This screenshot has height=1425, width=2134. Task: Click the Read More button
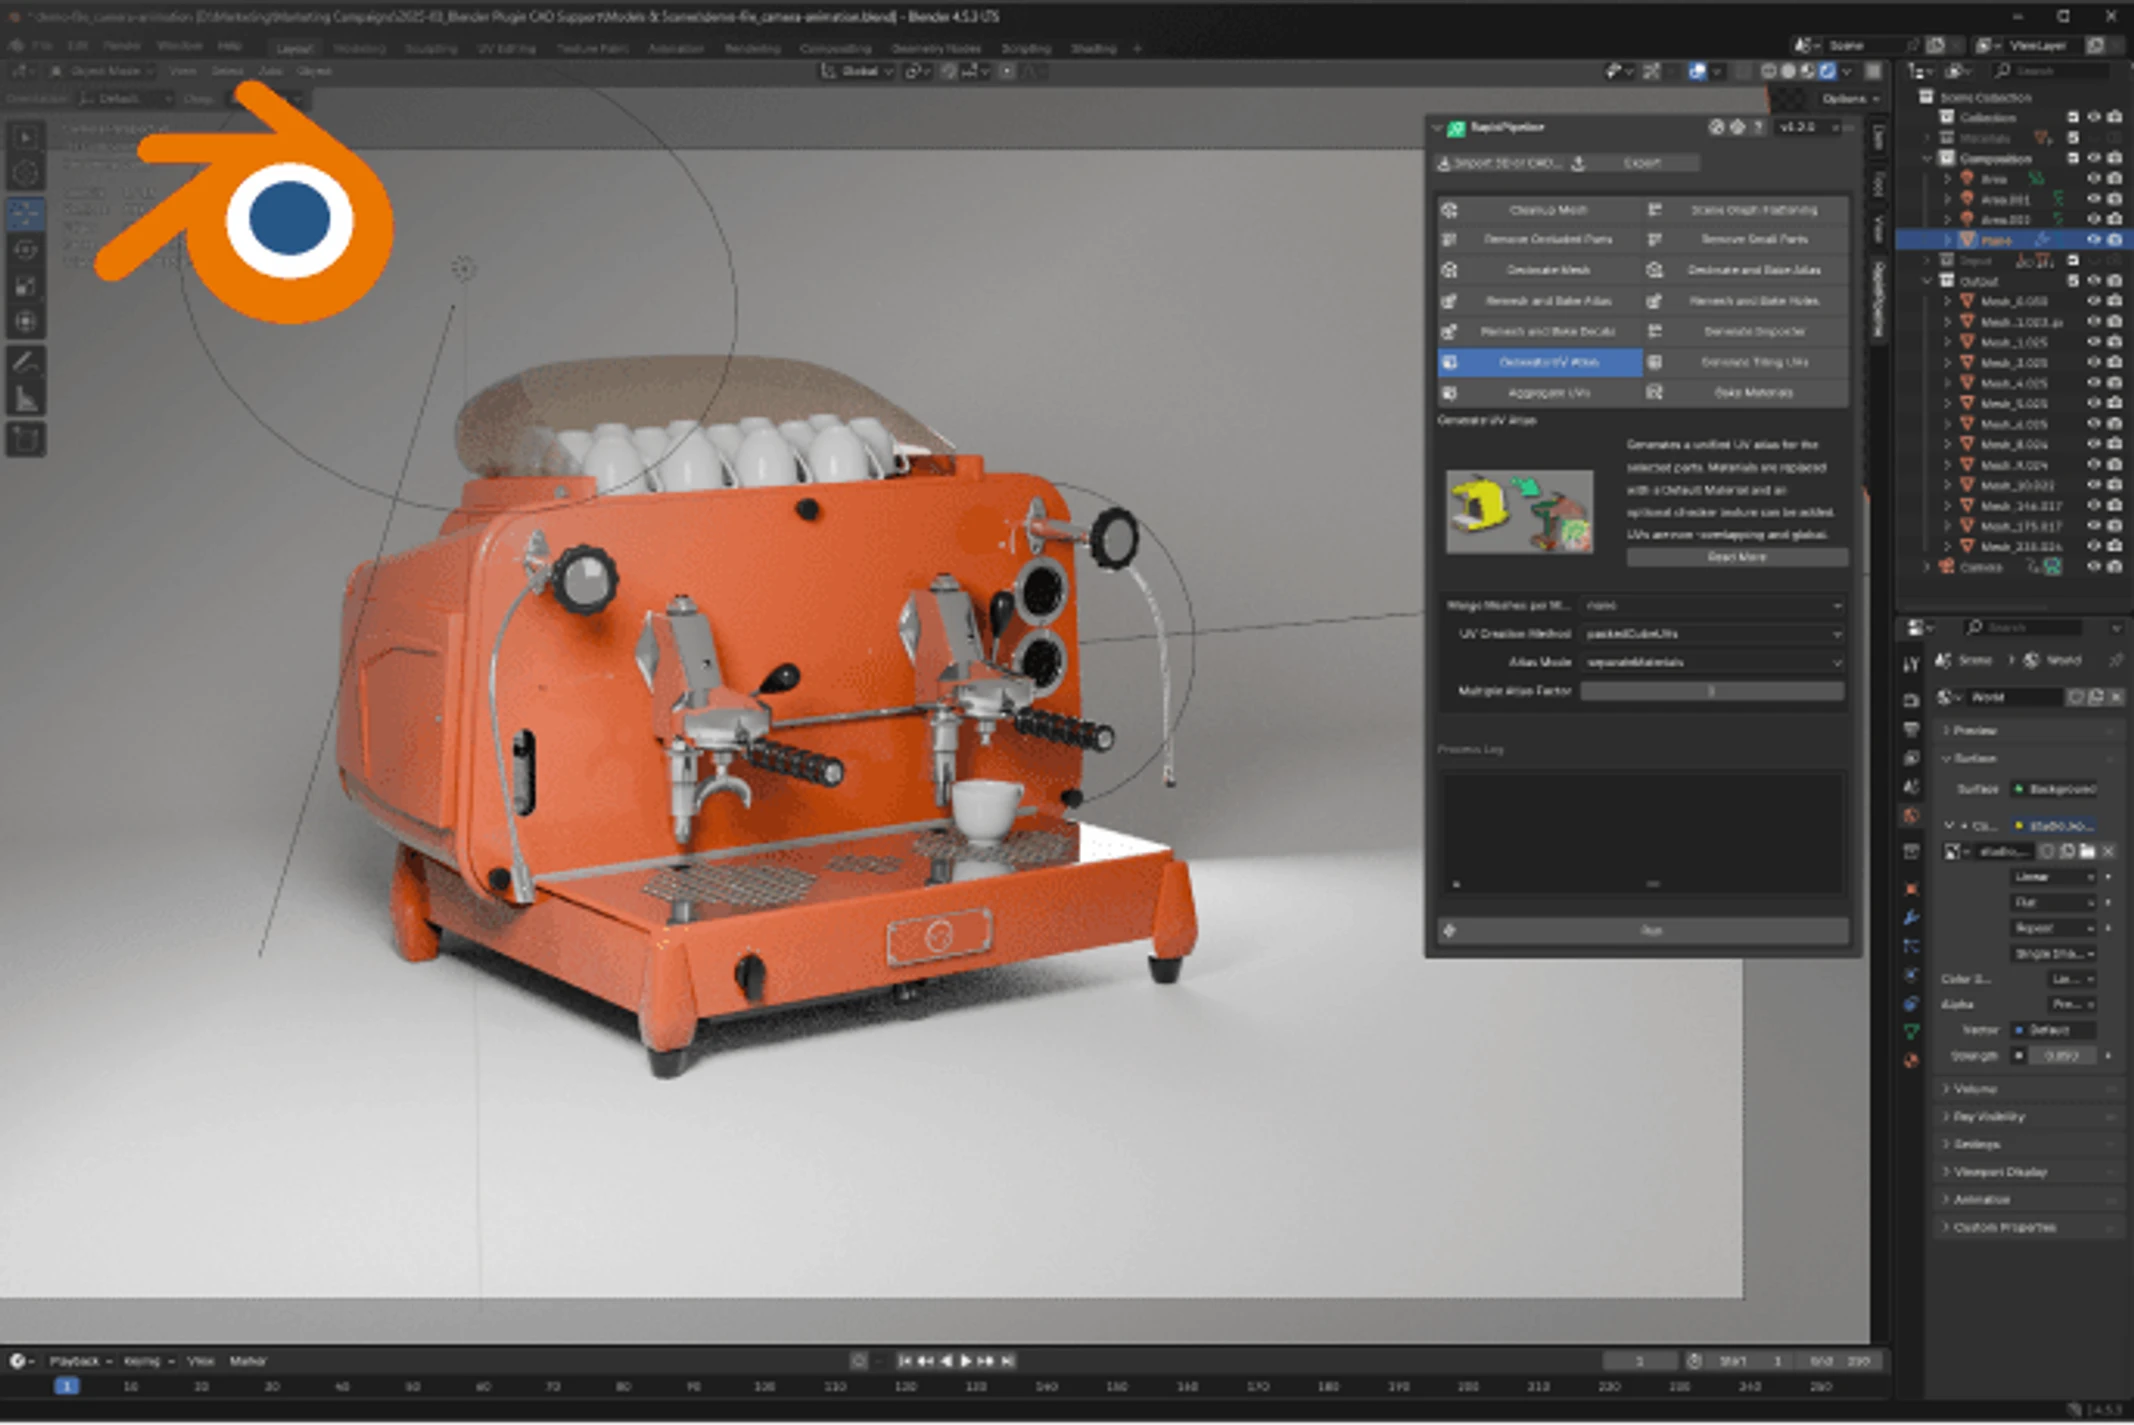(1736, 557)
